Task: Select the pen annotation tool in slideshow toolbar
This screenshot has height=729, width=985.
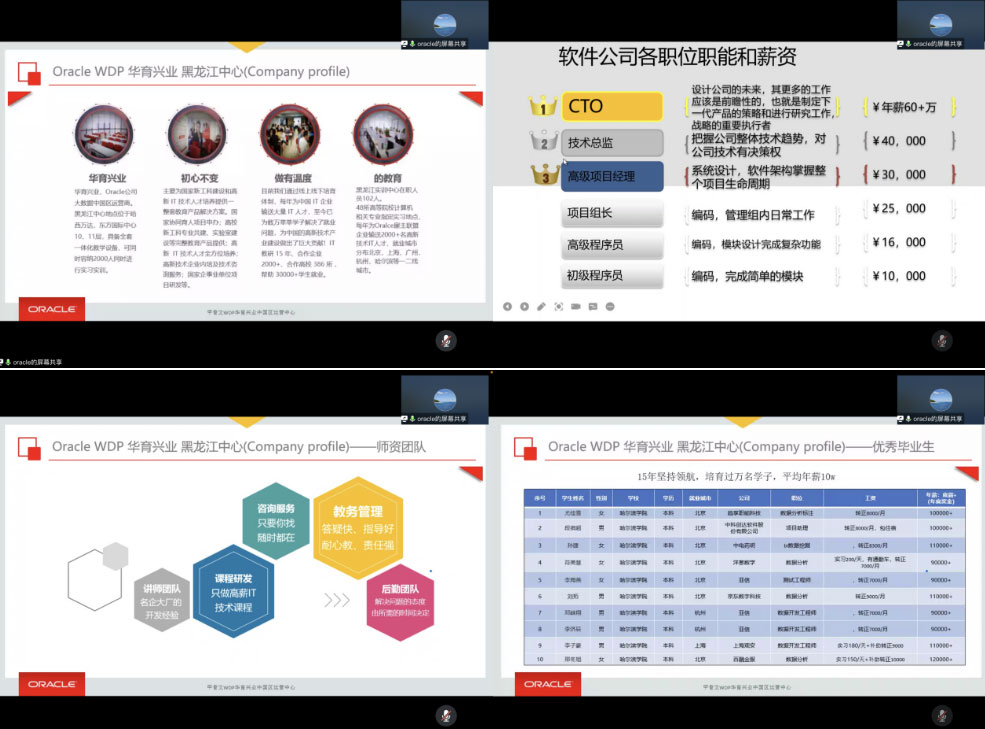Action: [541, 306]
